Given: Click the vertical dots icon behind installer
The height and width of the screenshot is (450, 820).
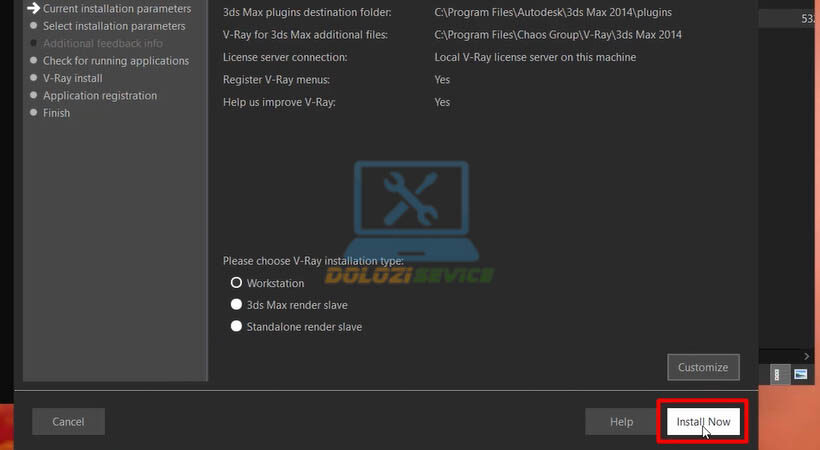Looking at the screenshot, I should pos(778,374).
